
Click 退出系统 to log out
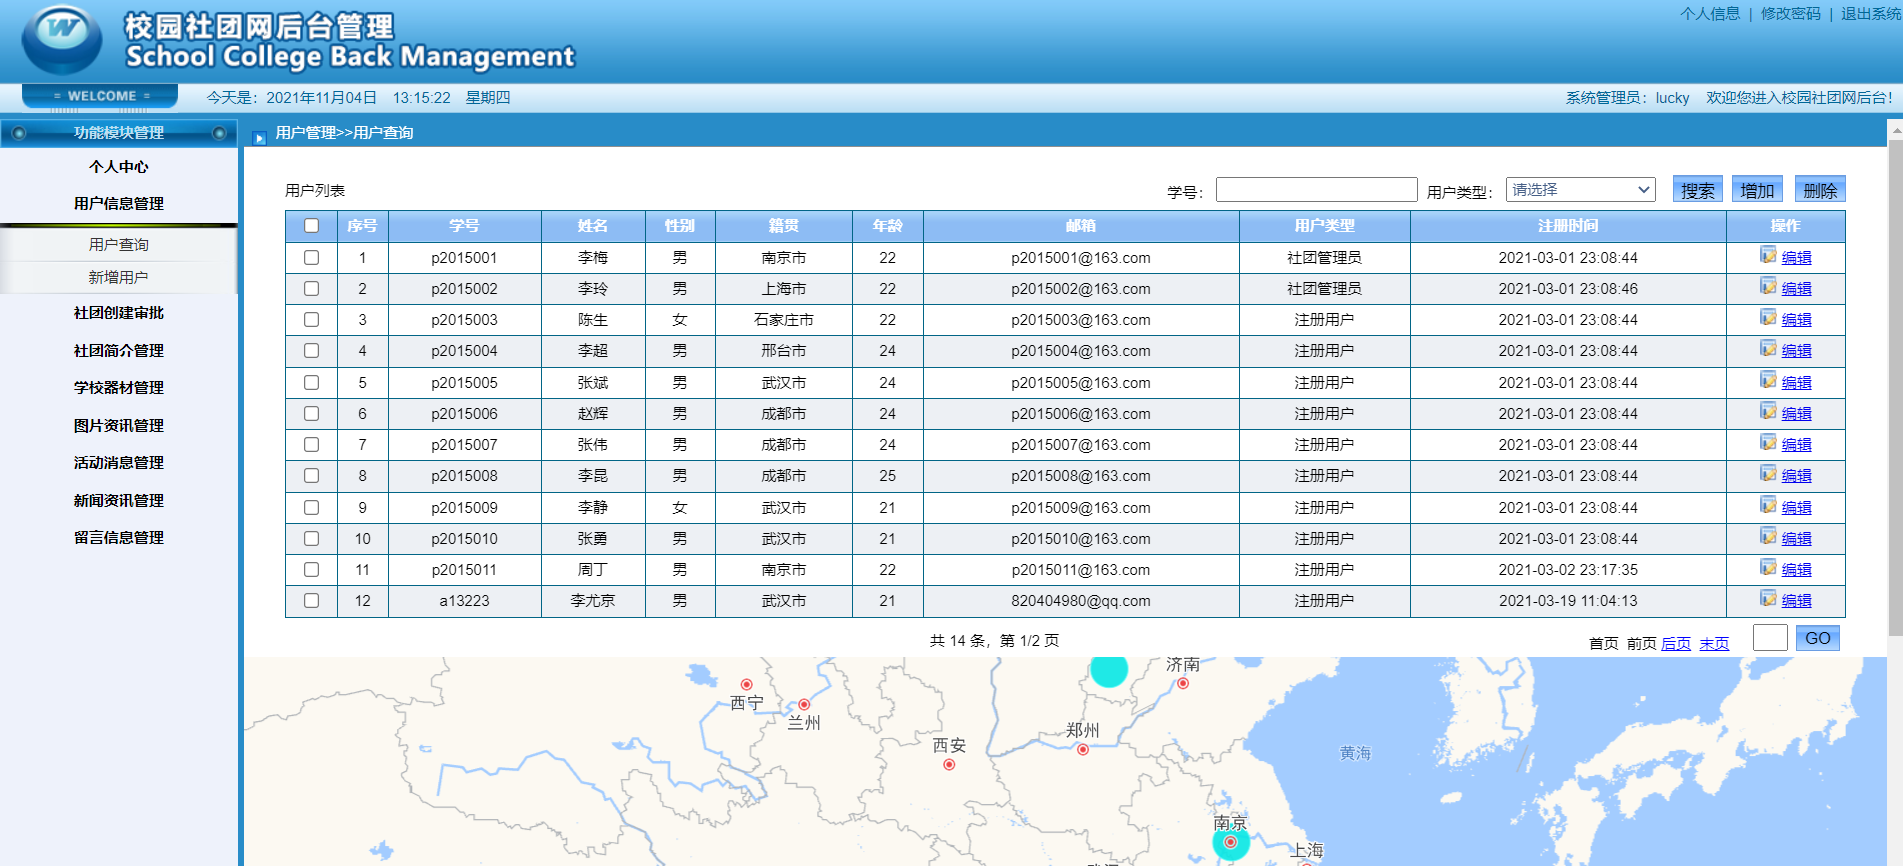[1871, 14]
